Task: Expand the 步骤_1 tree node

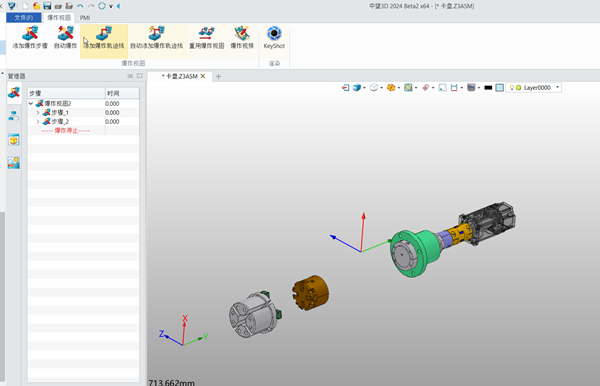Action: point(38,112)
